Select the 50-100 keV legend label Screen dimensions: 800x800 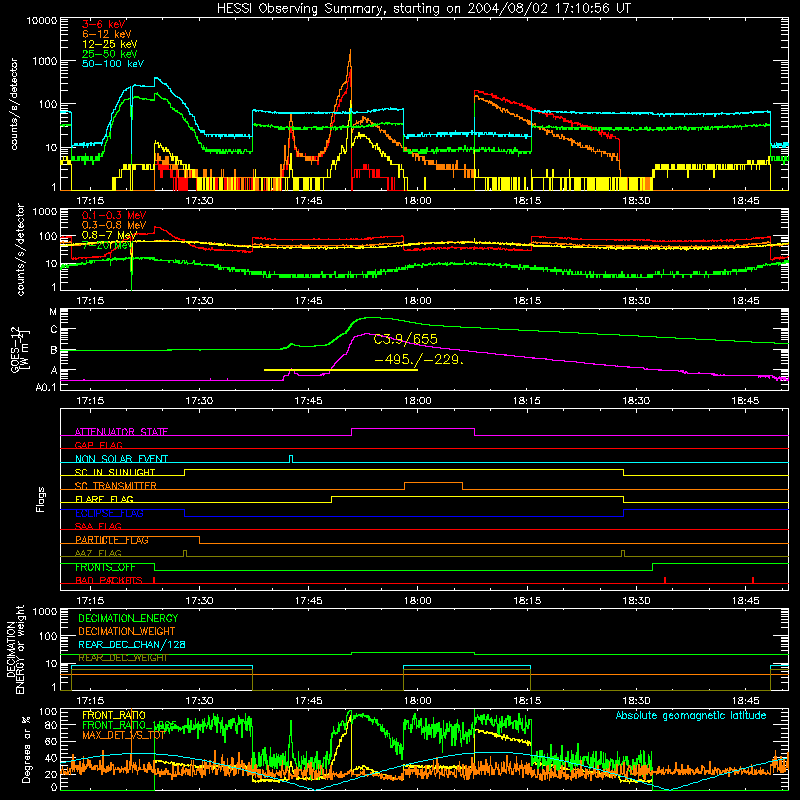113,64
